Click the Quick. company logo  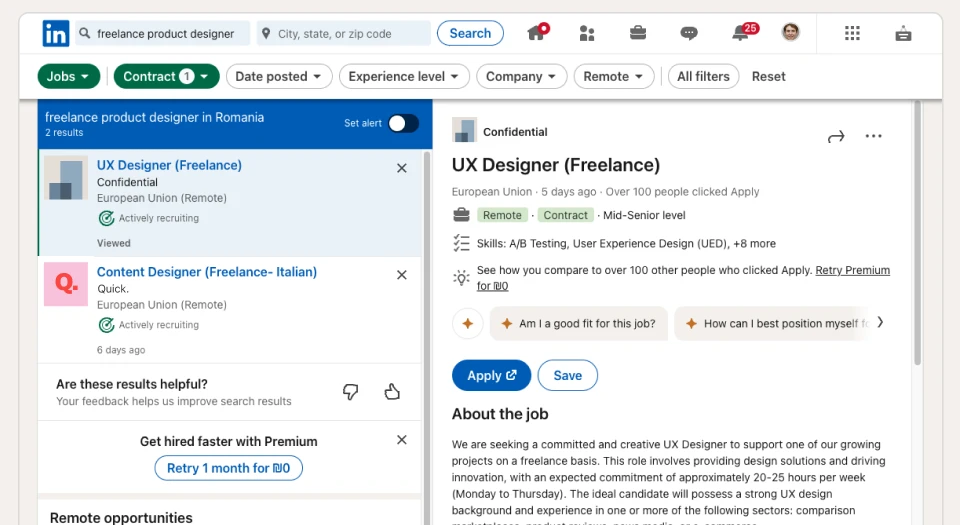pos(66,284)
